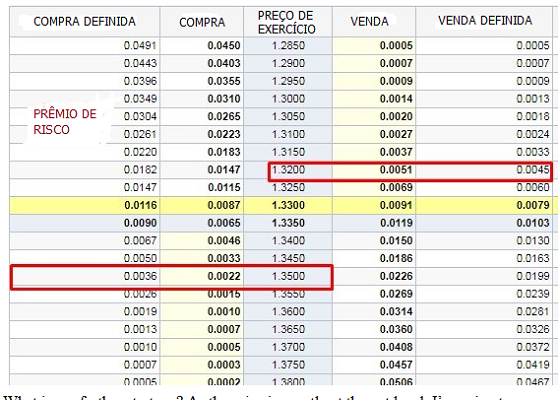The width and height of the screenshot is (559, 400).
Task: Click the VENDA DEFINIDA value 0.0045
Action: coord(533,170)
